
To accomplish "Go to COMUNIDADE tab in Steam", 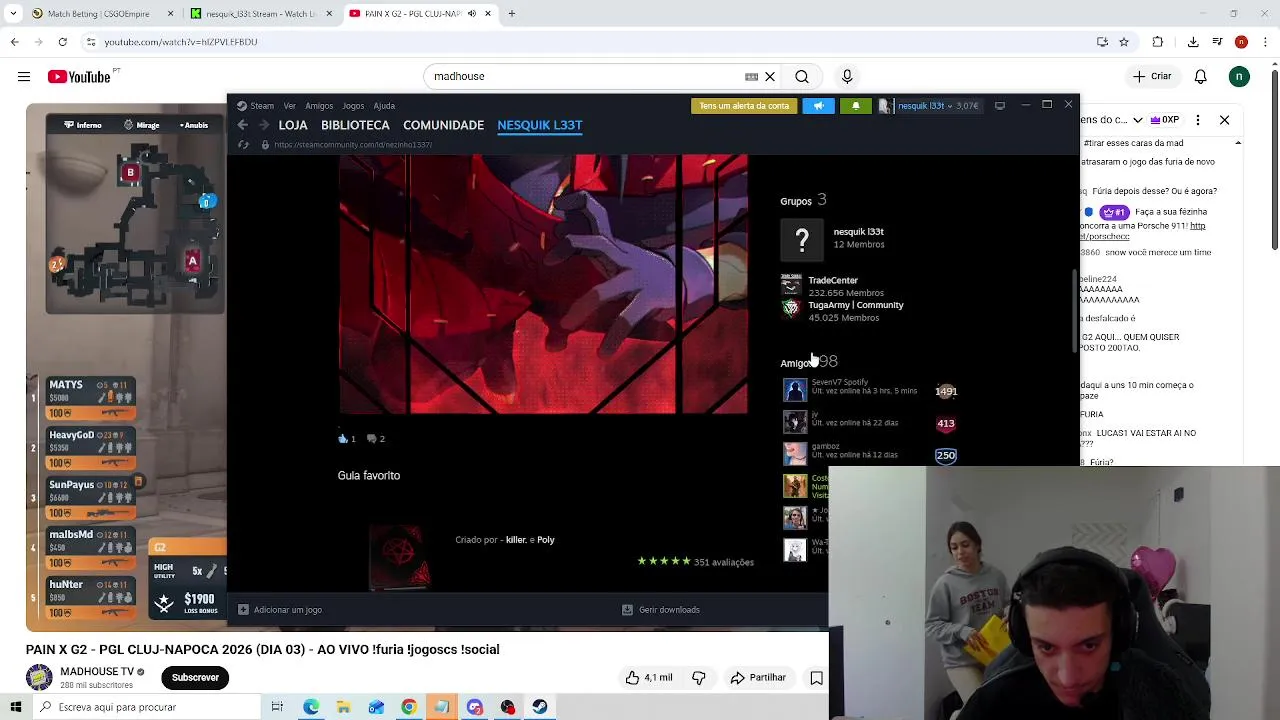I will (x=443, y=125).
